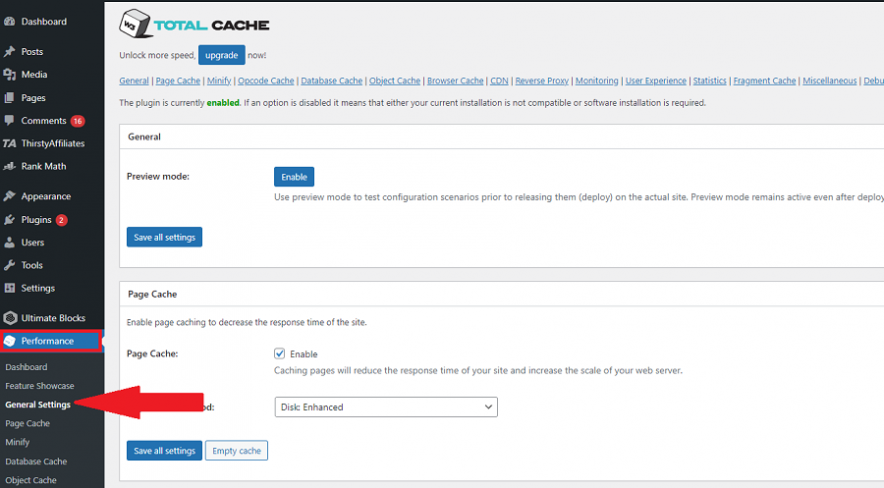
Task: Click Save all settings under Preview mode
Action: [x=165, y=237]
